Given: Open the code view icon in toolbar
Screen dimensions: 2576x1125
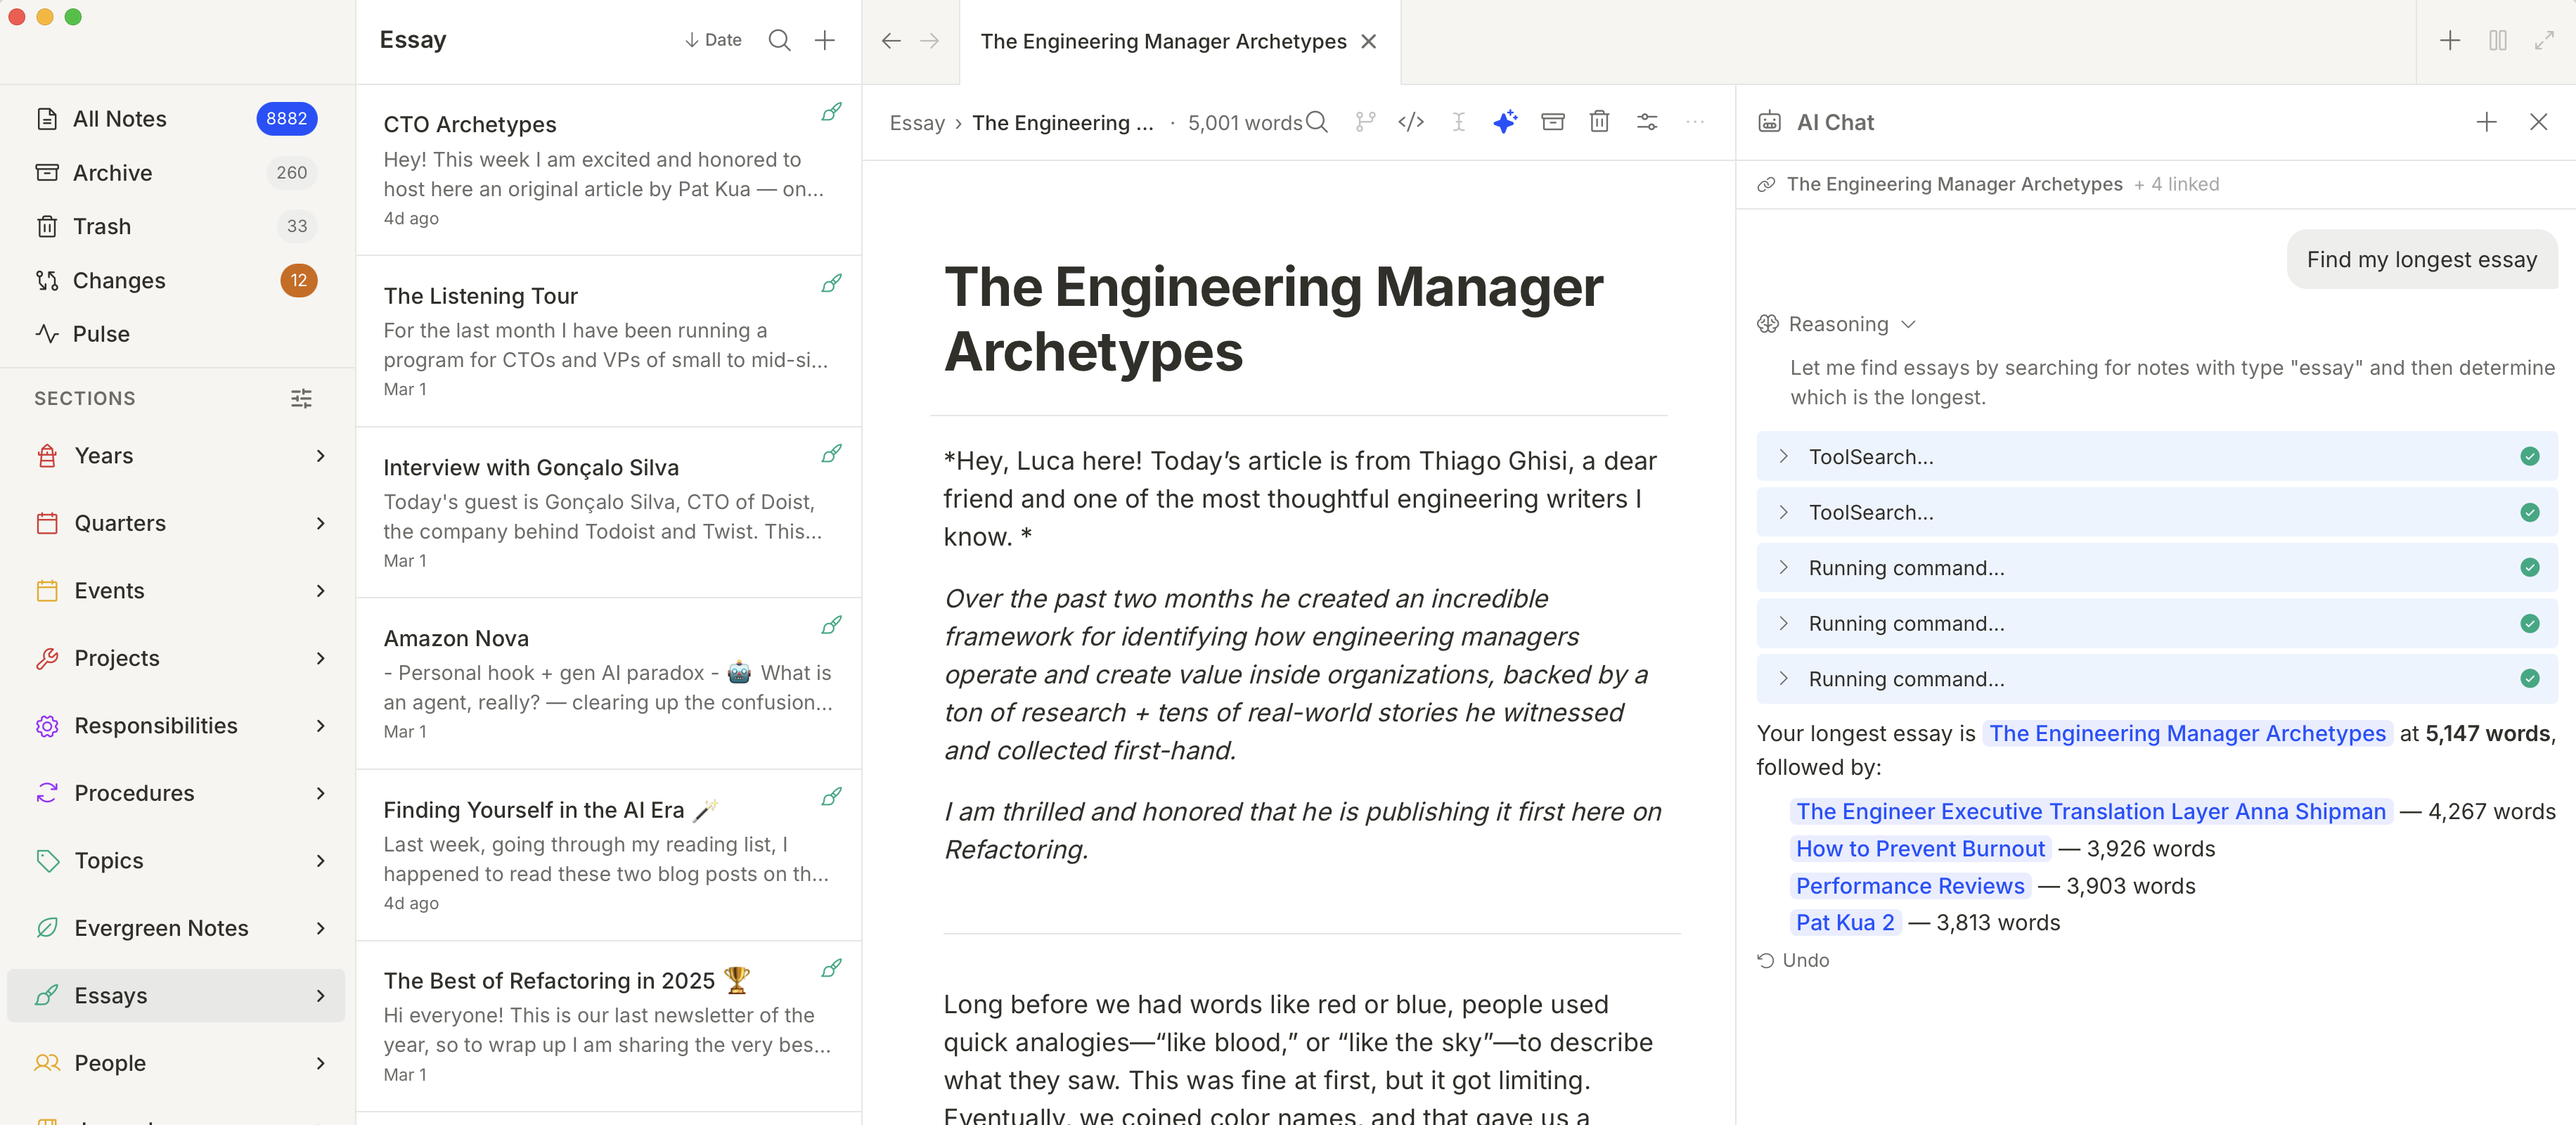Looking at the screenshot, I should (1411, 122).
